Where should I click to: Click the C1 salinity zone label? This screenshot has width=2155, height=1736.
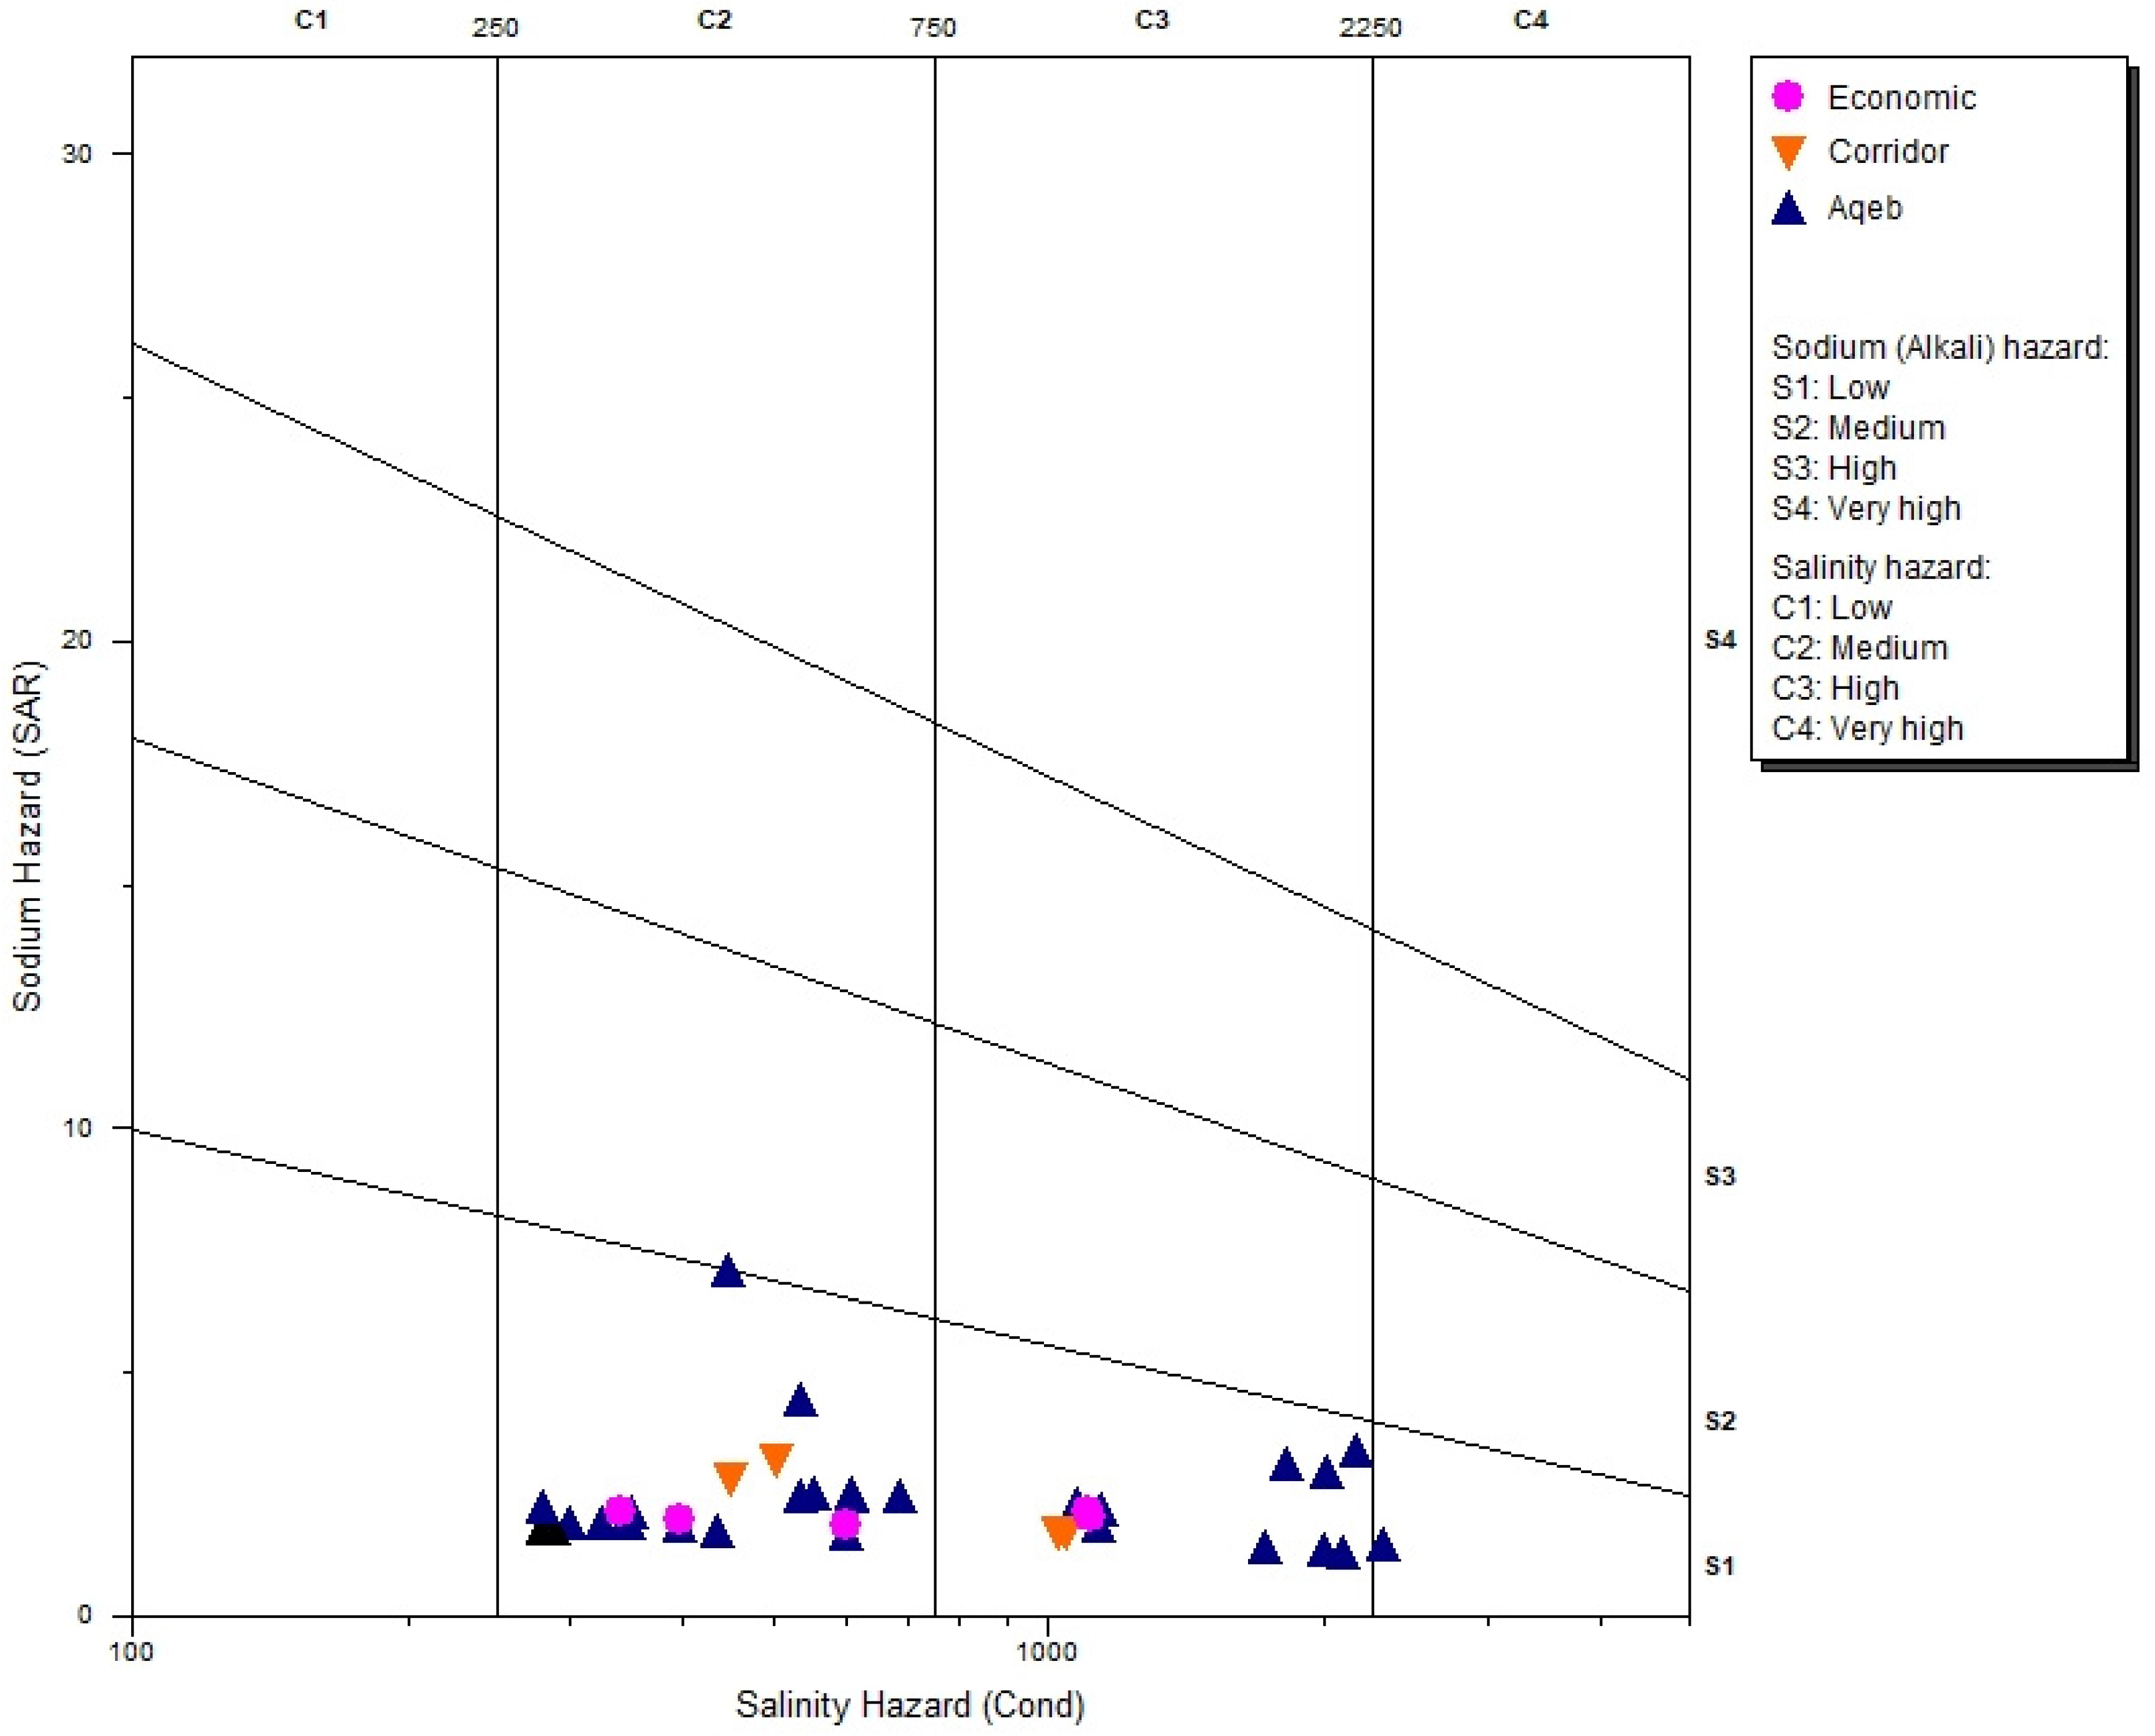click(311, 20)
